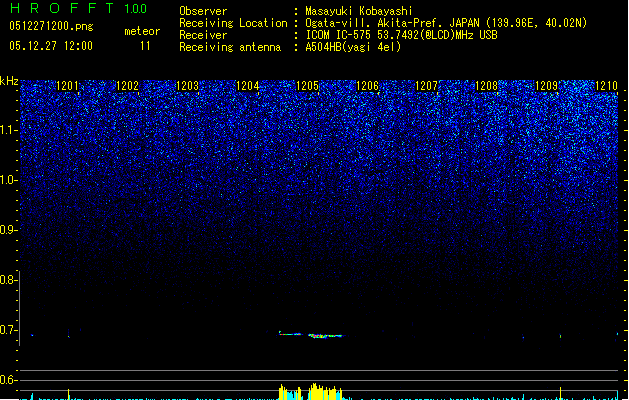Select receiver text ICOM IC-575 53.7492 MHz USB
Screen dimensions: 629x400
point(401,35)
